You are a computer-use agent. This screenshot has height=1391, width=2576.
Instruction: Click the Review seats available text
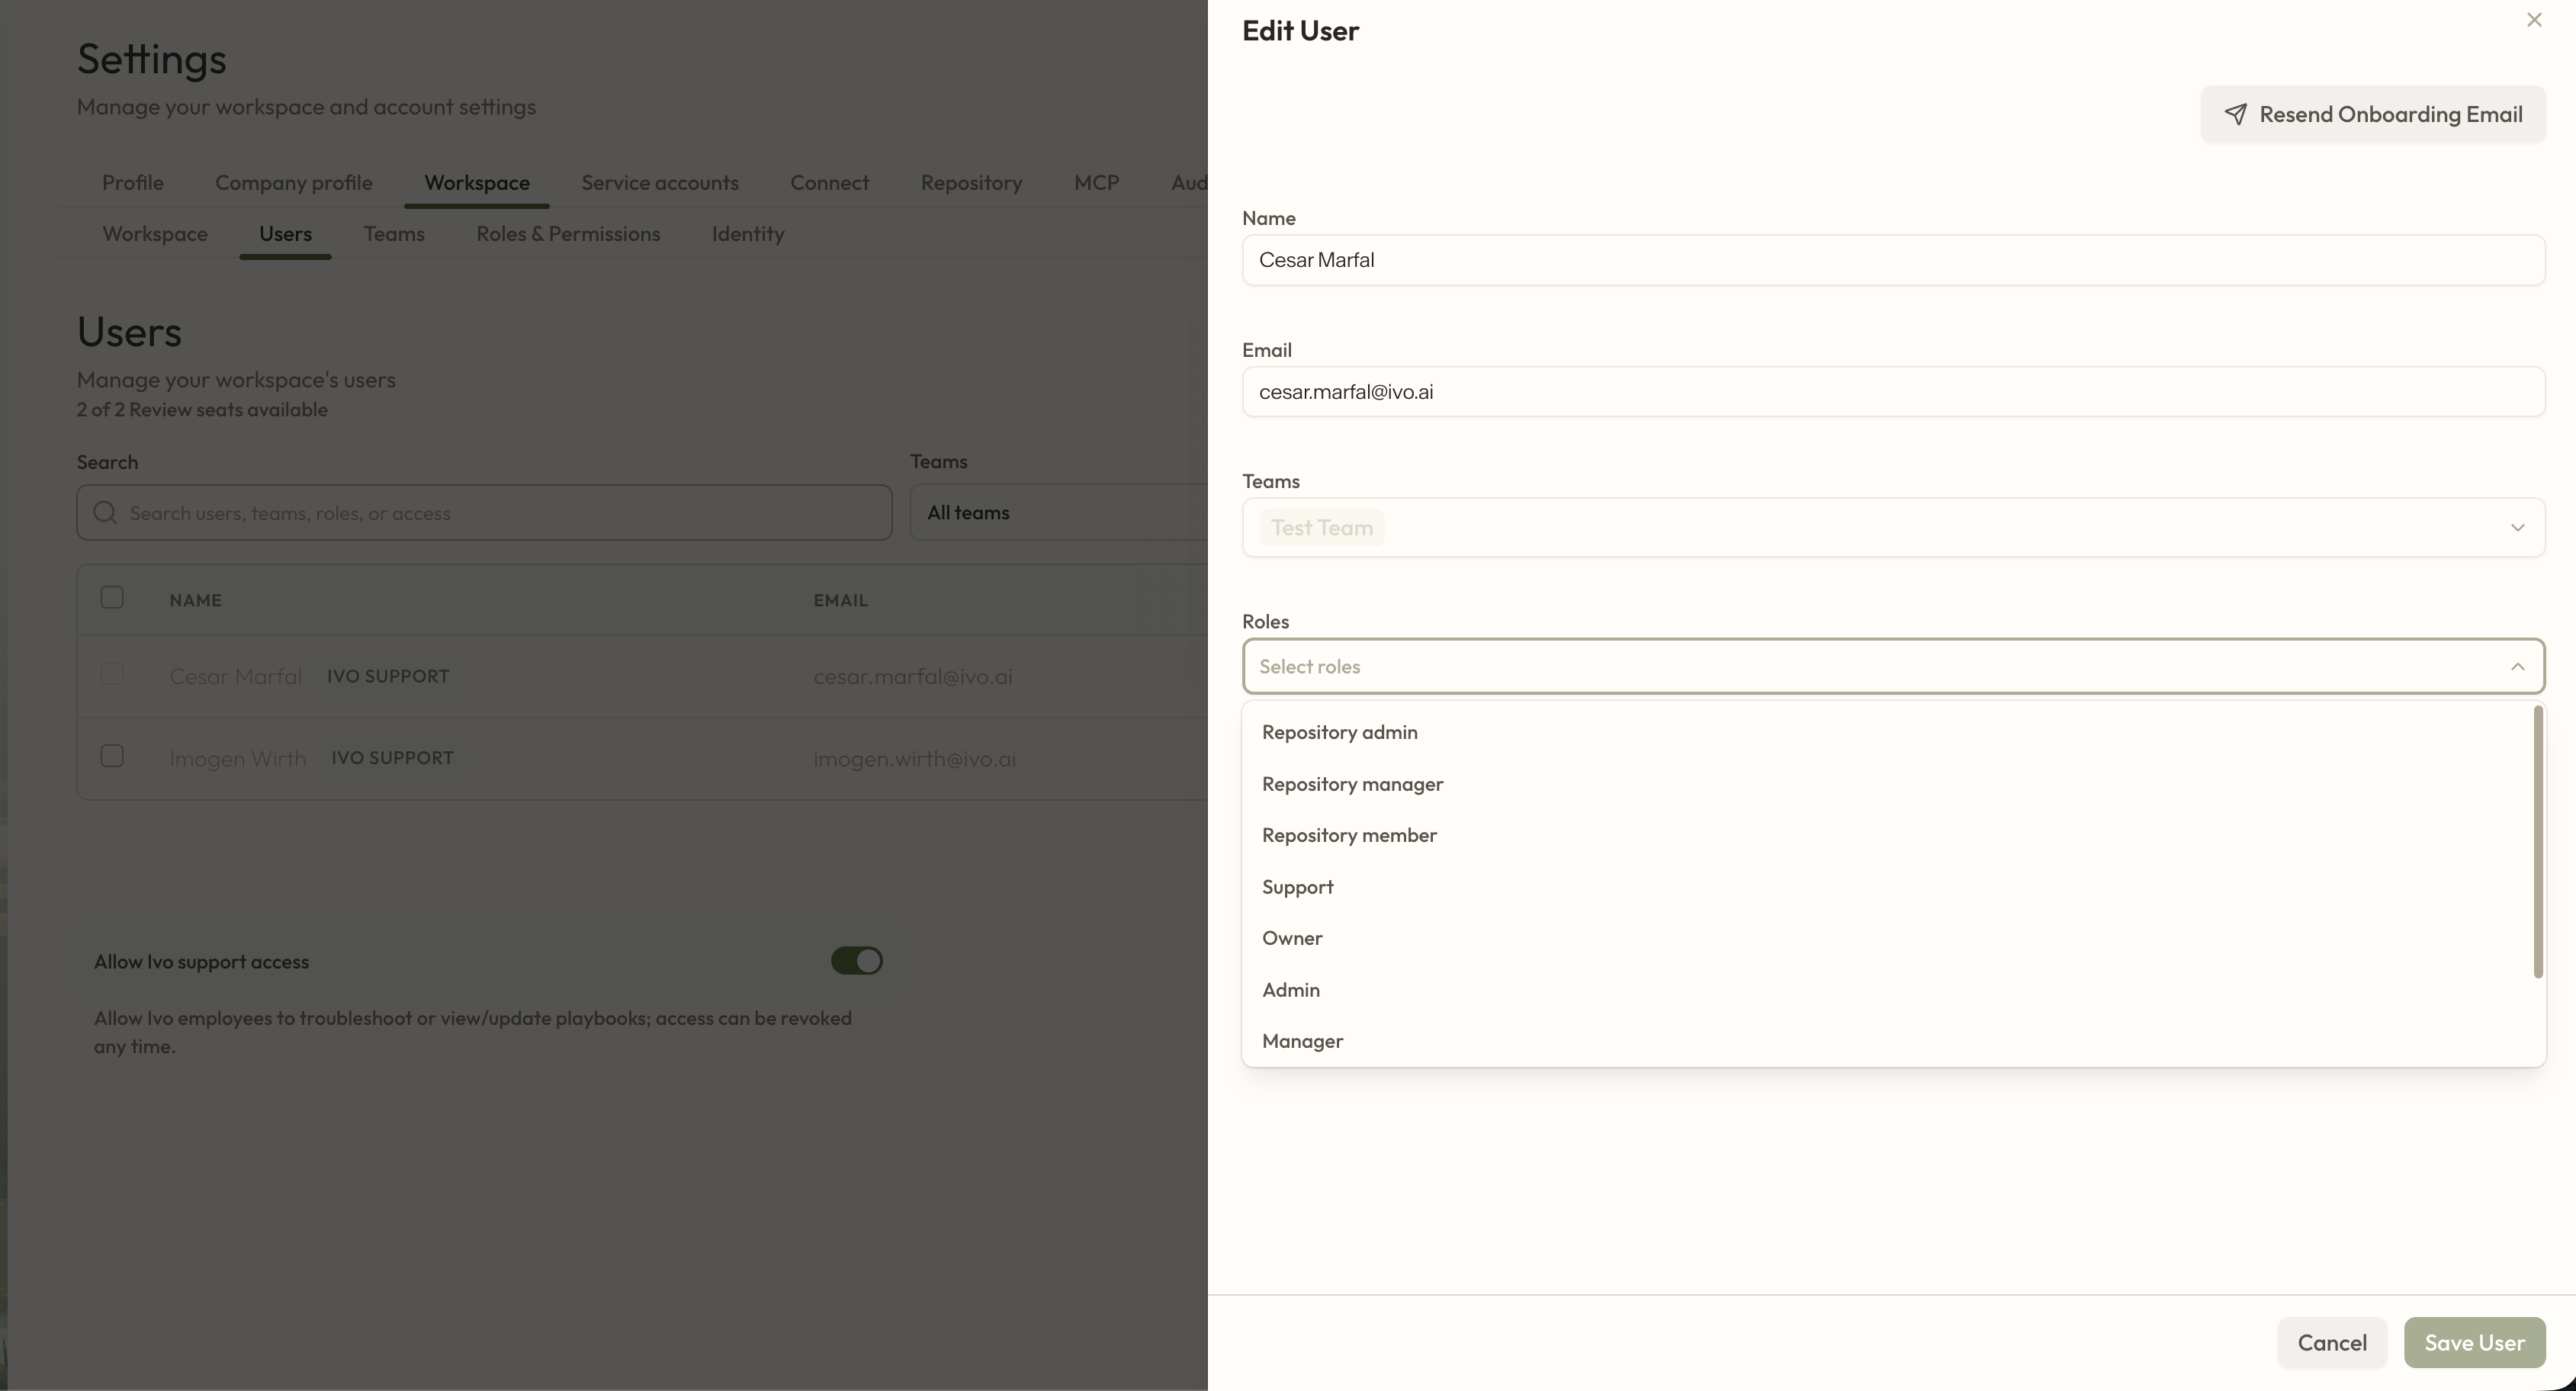point(202,410)
